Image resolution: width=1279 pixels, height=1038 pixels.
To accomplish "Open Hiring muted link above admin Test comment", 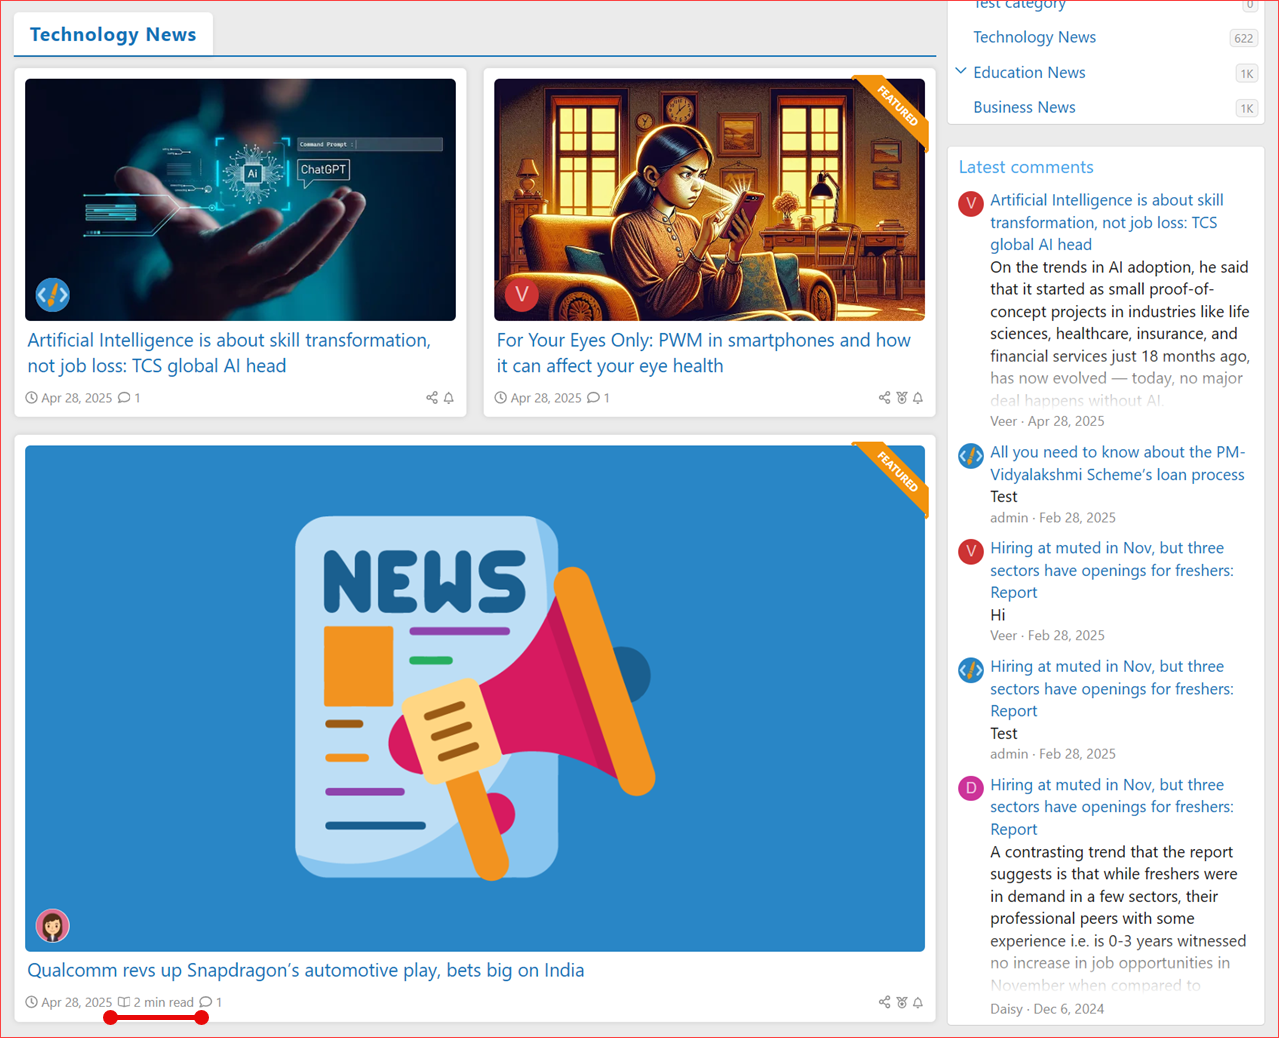I will [x=1111, y=688].
